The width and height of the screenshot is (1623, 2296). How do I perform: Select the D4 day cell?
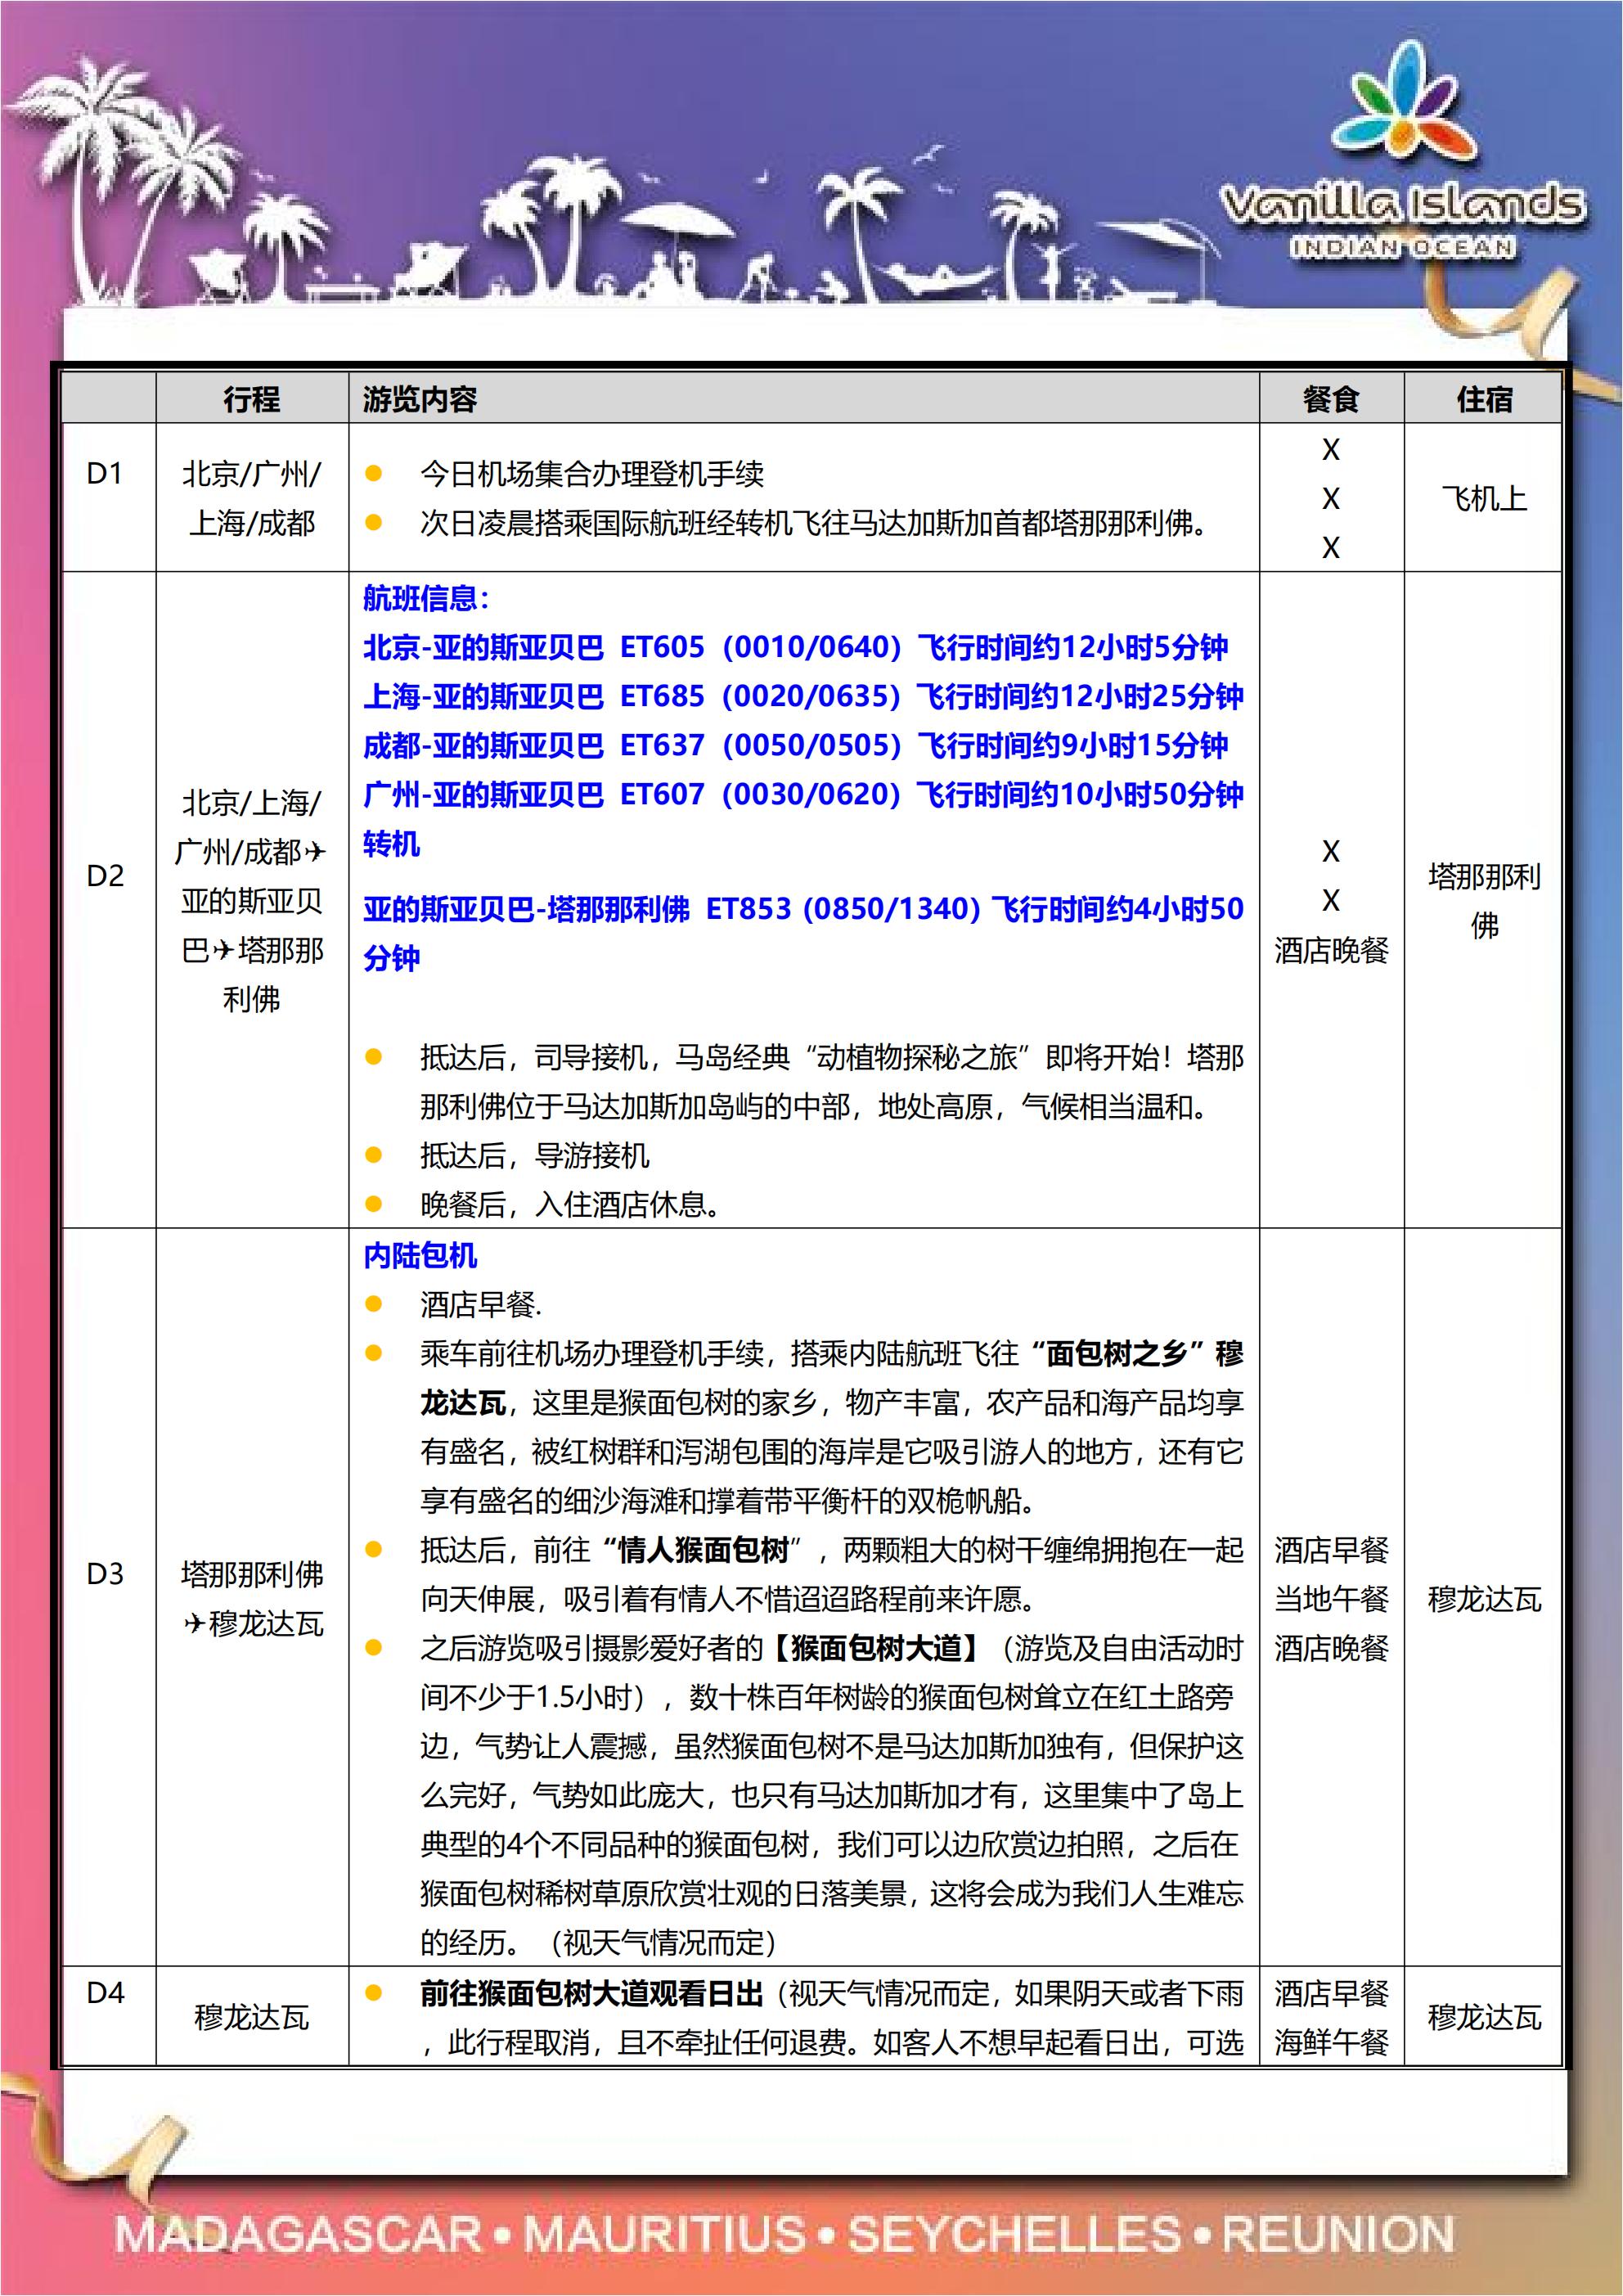(105, 1993)
